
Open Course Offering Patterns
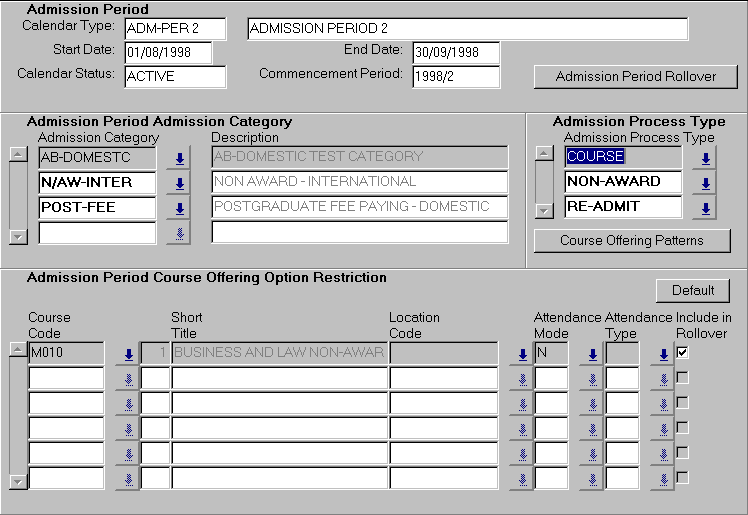(631, 241)
